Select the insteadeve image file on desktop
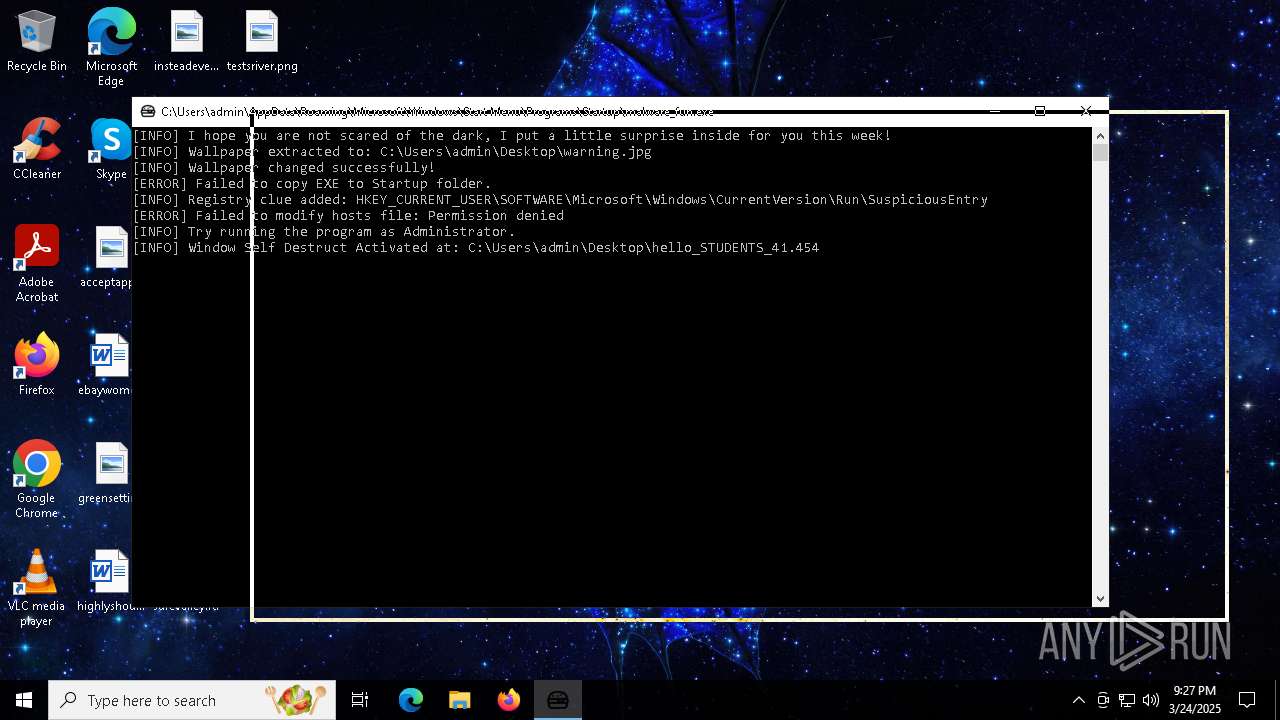Screen dimensions: 1280x720 pyautogui.click(x=186, y=42)
